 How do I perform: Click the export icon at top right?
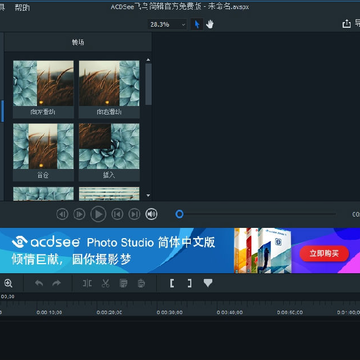347,24
